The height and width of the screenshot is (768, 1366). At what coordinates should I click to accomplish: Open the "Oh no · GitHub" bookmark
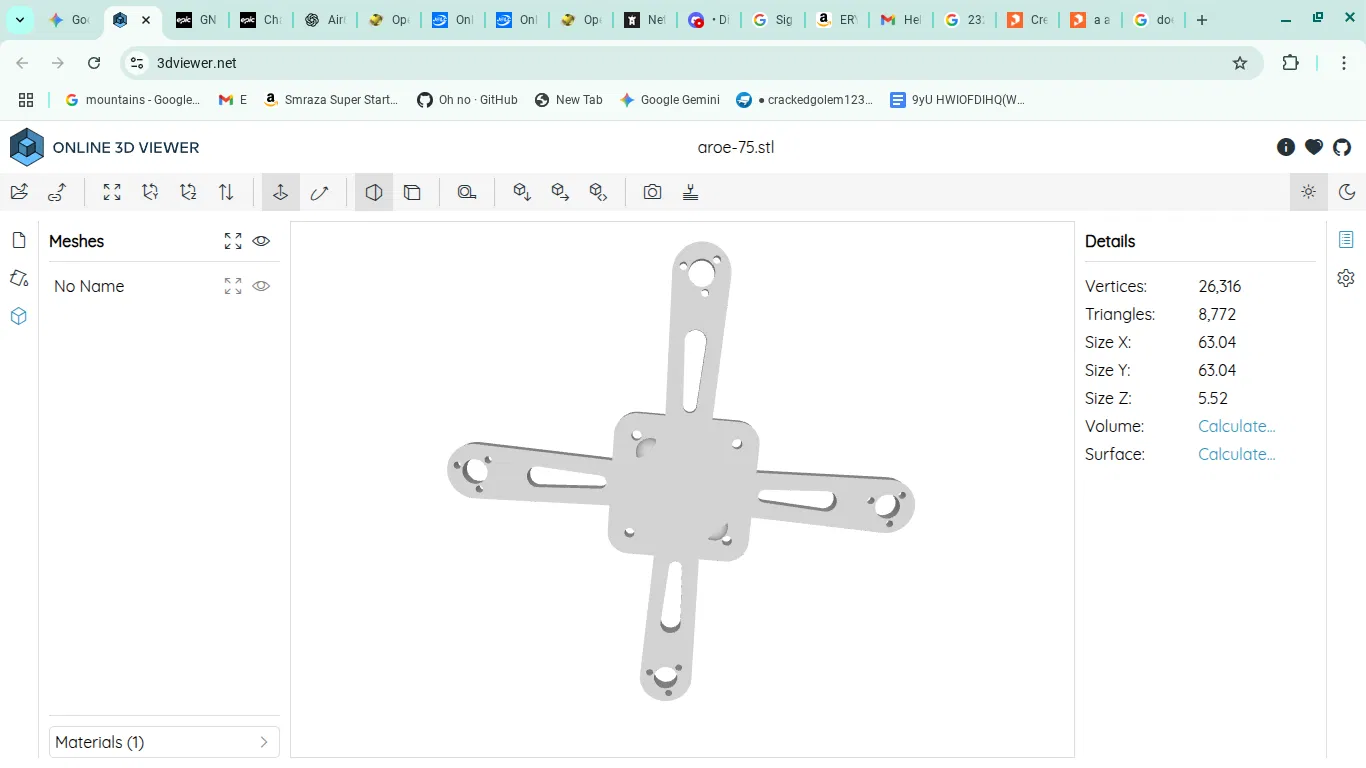click(467, 100)
